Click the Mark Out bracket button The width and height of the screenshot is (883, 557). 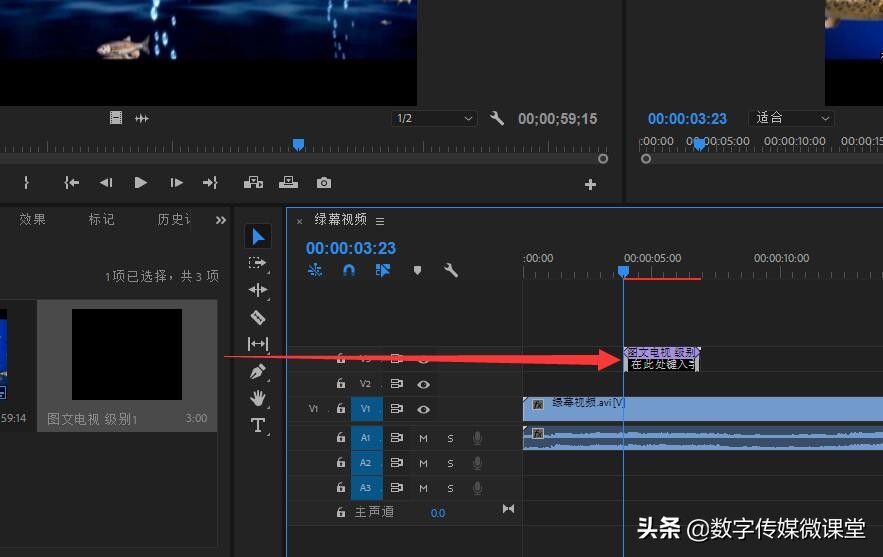[26, 182]
